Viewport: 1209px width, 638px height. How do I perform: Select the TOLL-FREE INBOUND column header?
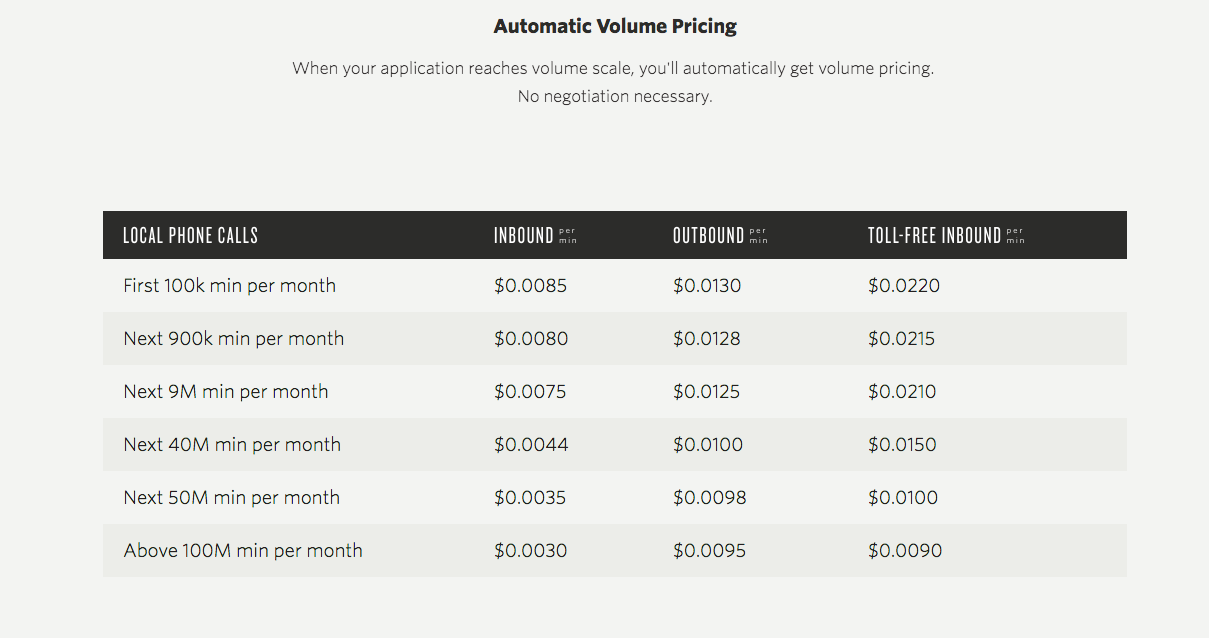946,236
